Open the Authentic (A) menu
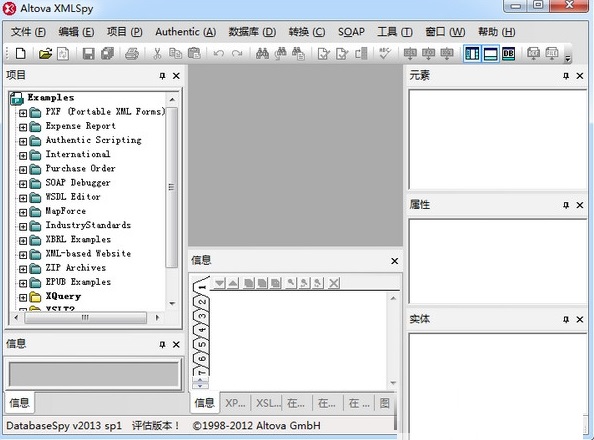This screenshot has width=594, height=440. tap(185, 32)
